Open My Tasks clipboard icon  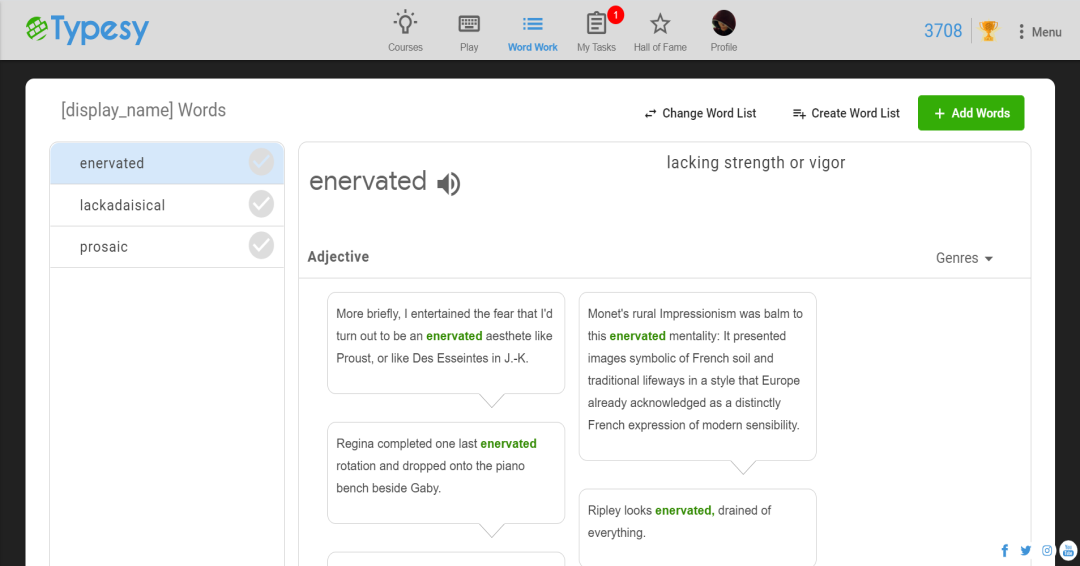(596, 23)
